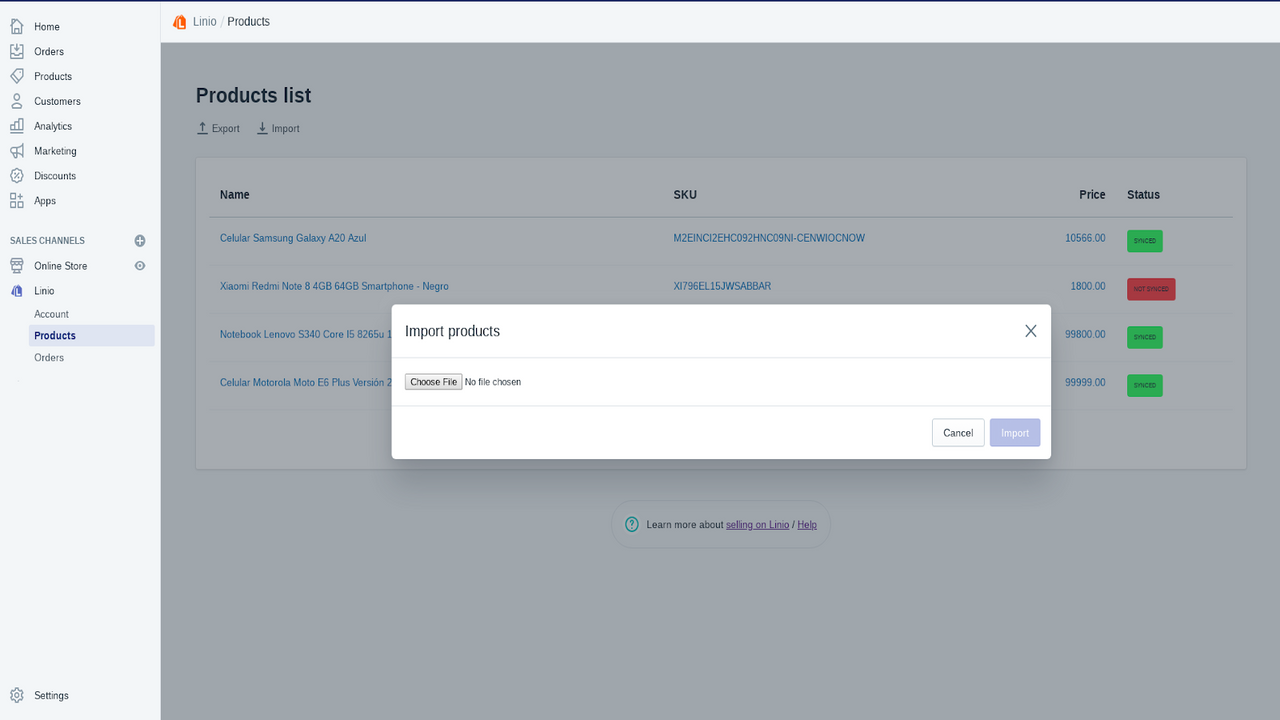Open Celular Motorola Moto E6 Plus product

[x=306, y=382]
